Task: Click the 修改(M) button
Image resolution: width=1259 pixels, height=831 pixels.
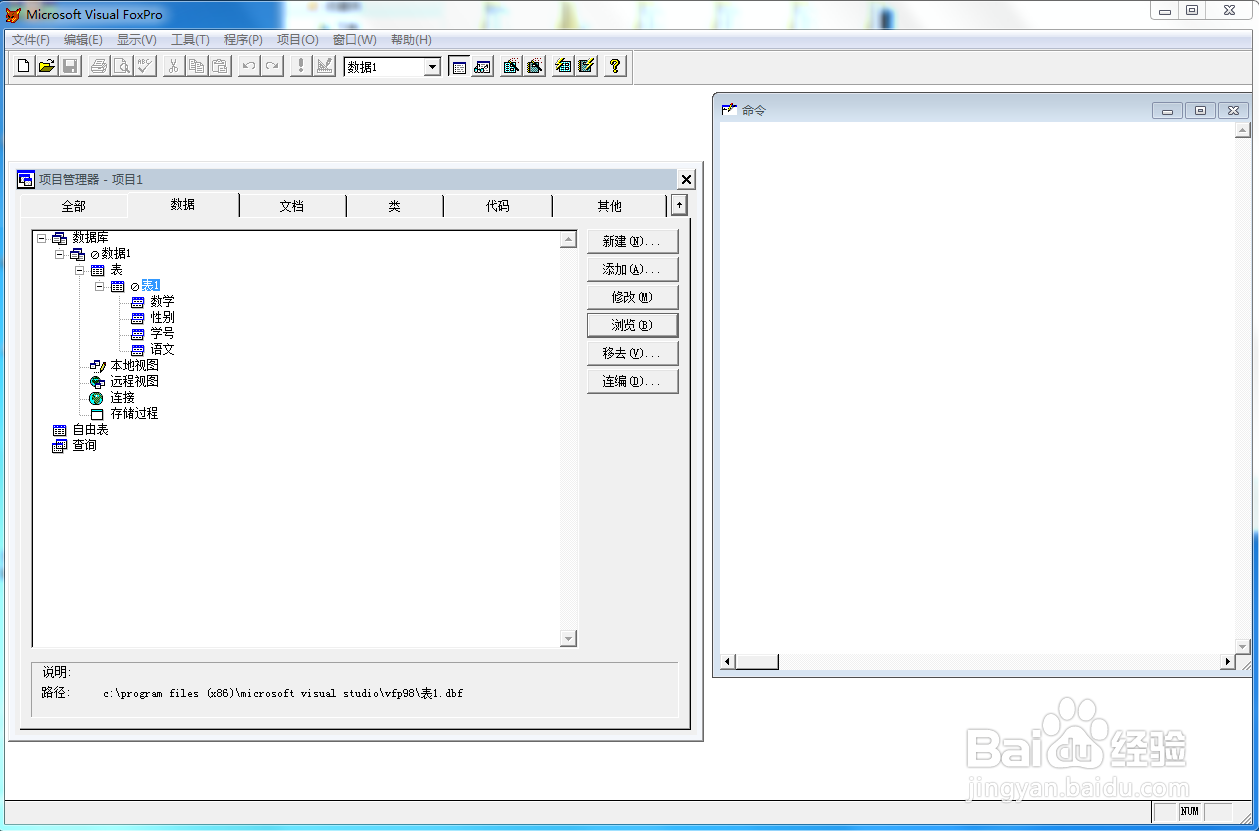Action: 632,297
